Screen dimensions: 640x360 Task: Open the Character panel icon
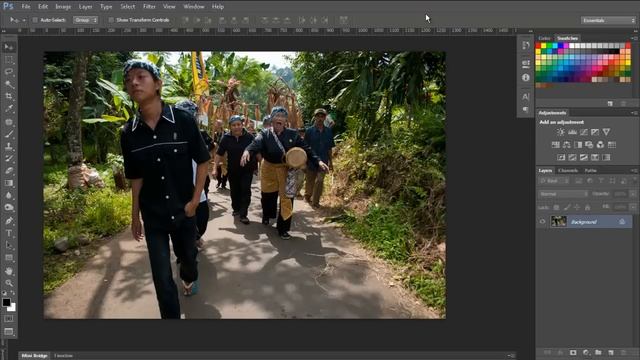click(x=526, y=97)
